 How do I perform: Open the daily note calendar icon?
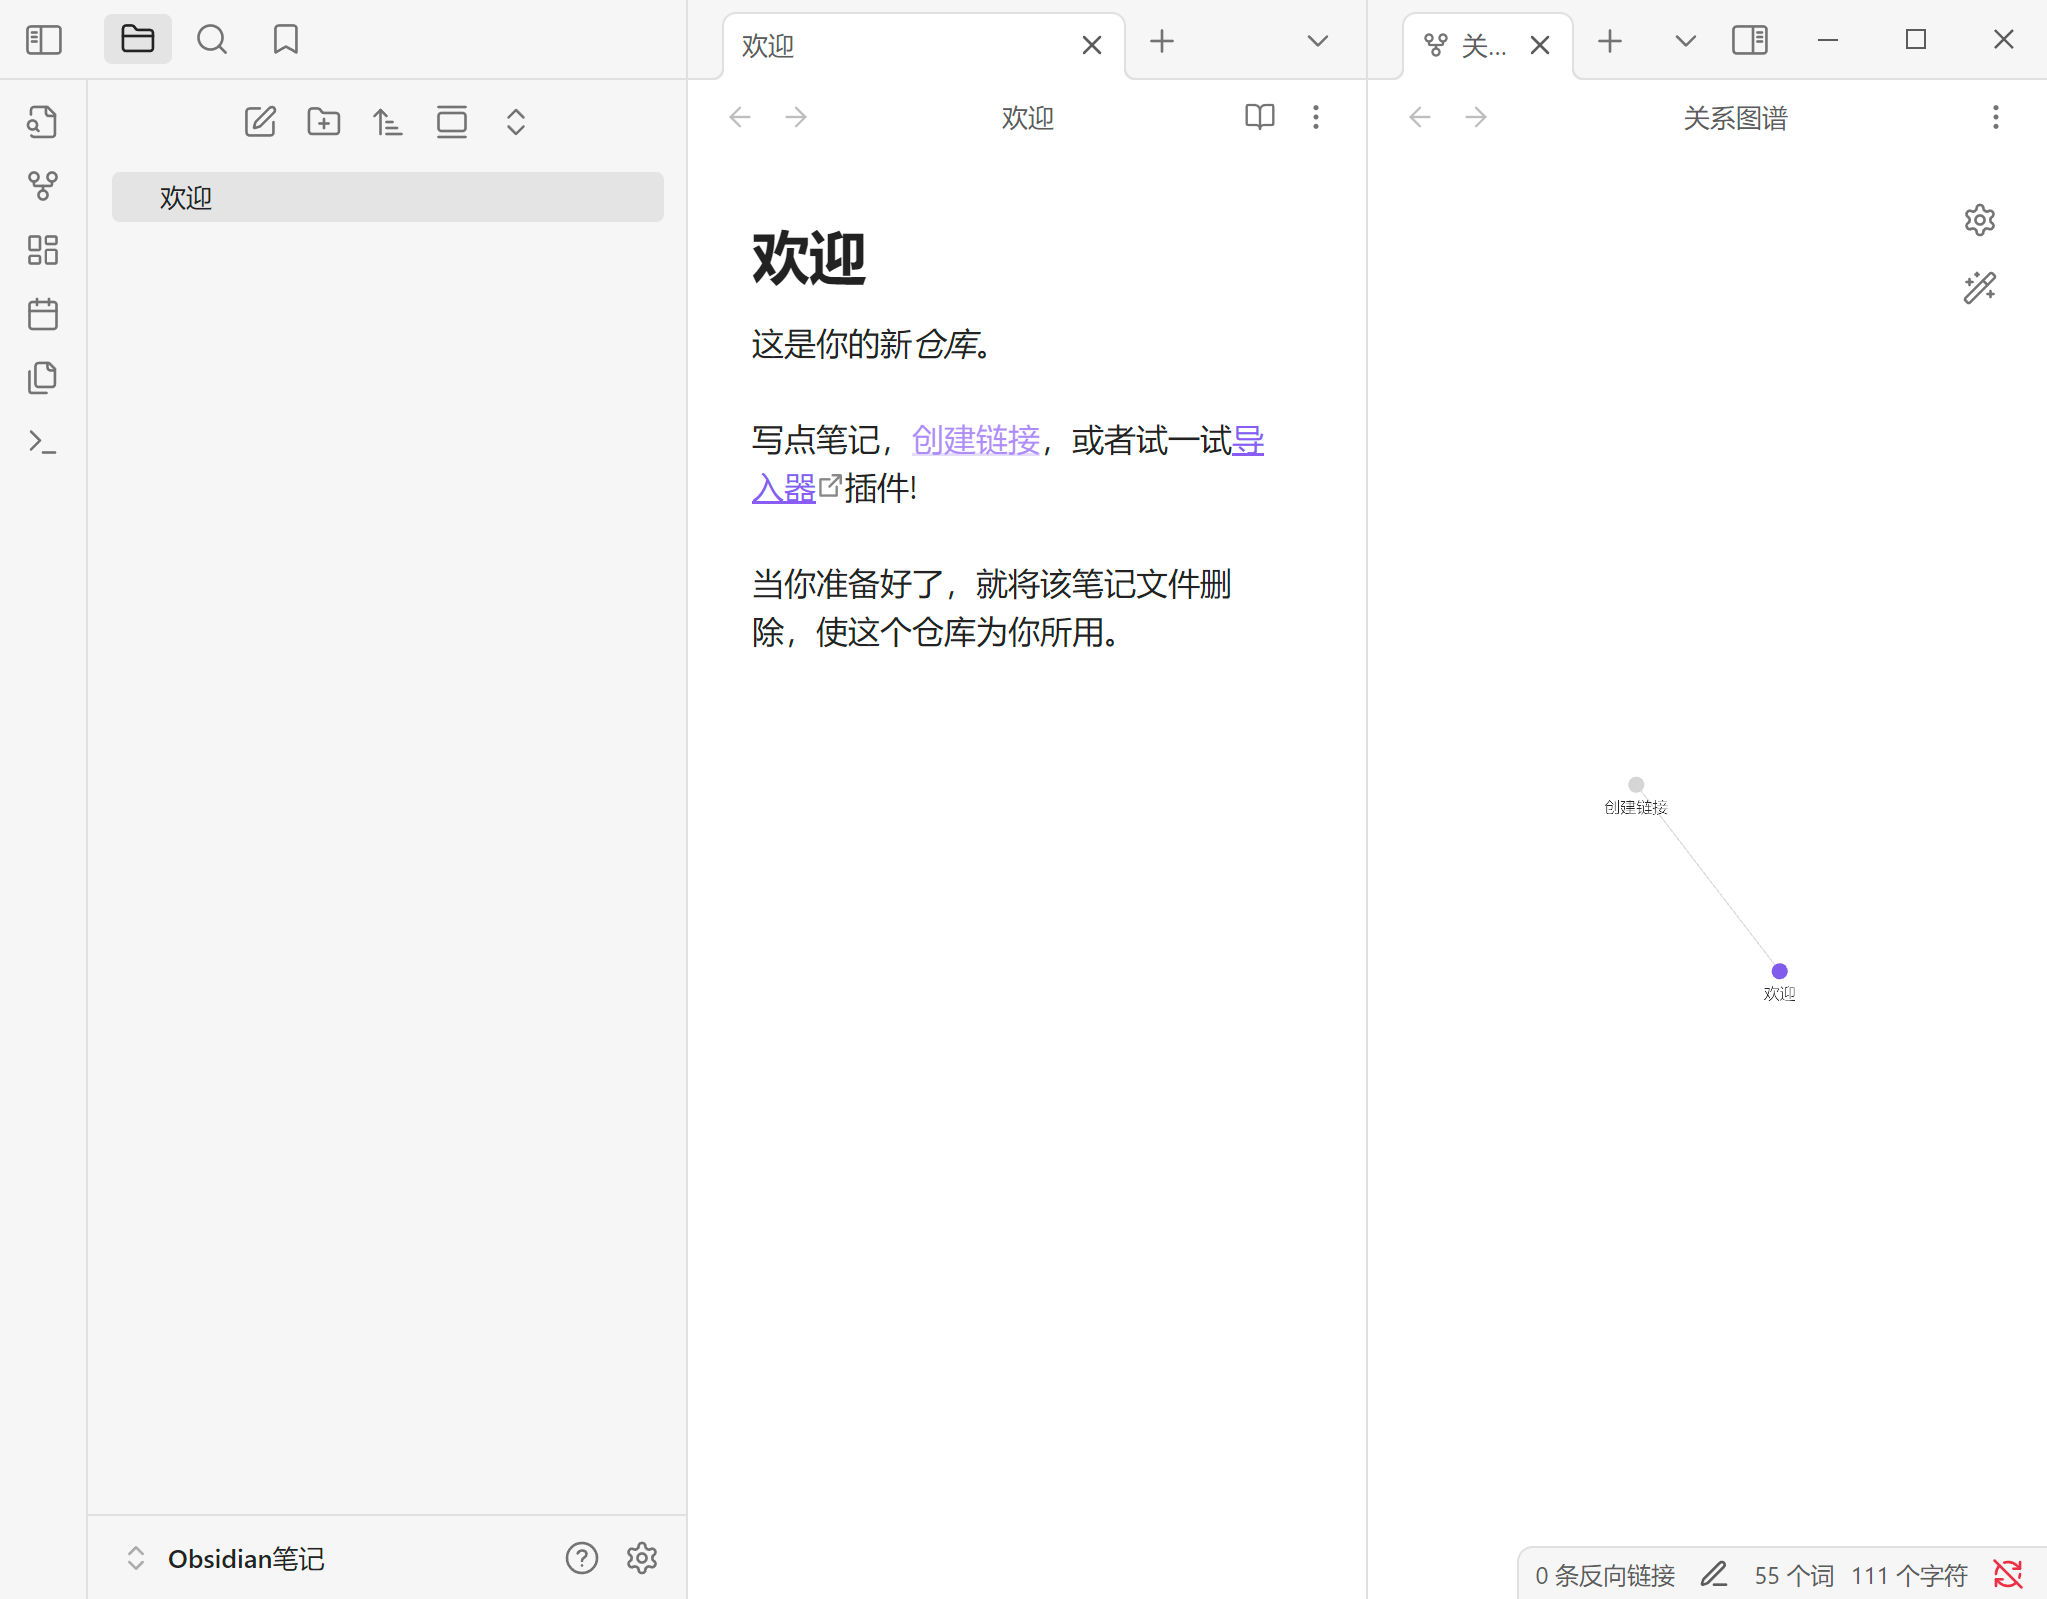coord(42,313)
